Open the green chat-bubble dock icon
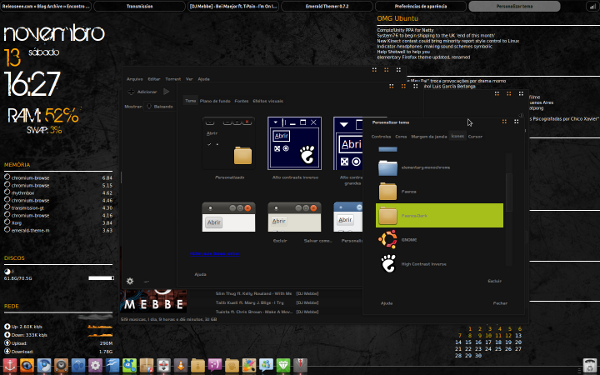Viewport: 600px width, 375px height. pyautogui.click(x=129, y=365)
